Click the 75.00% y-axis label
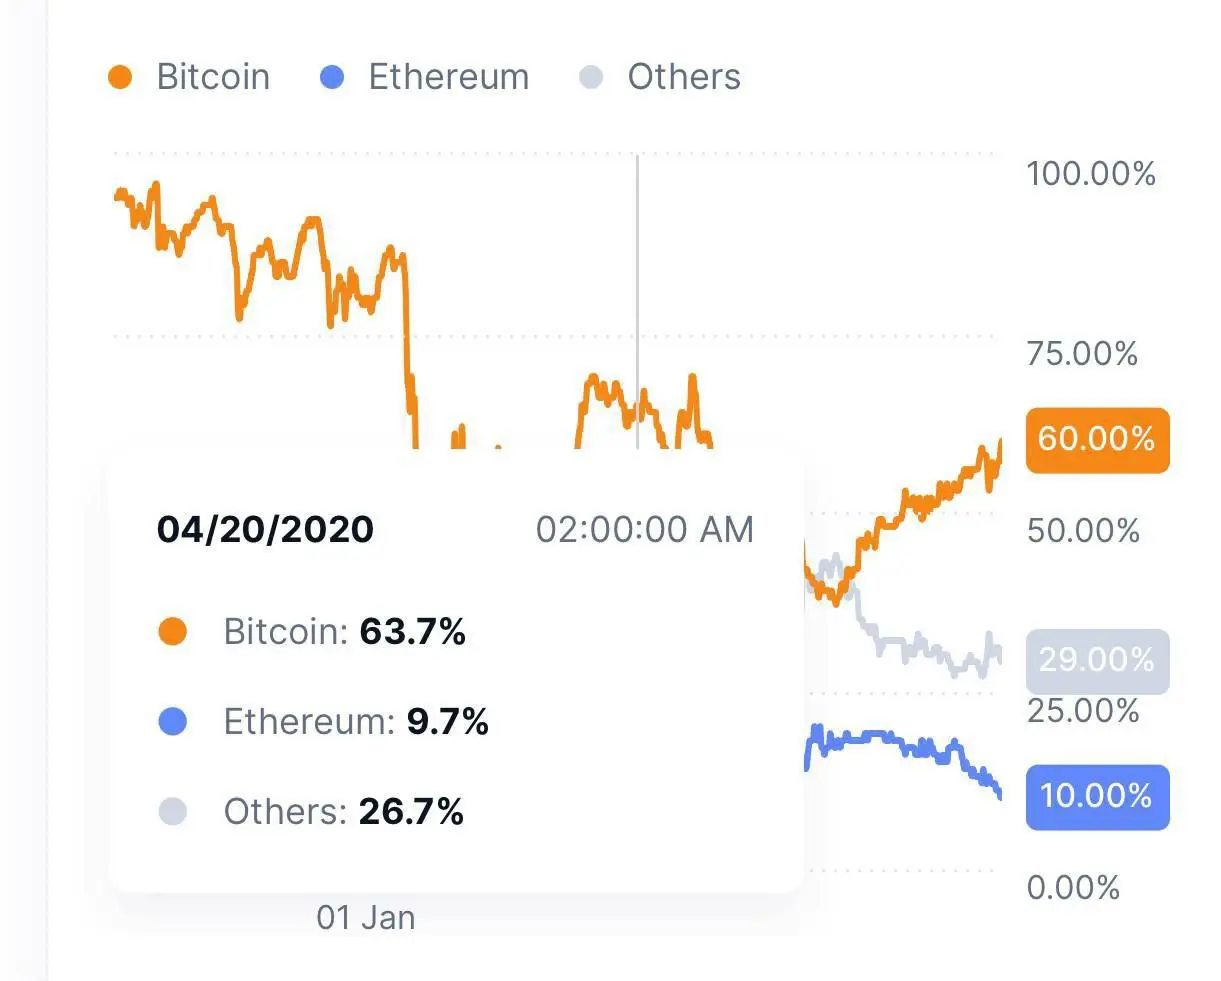 (1082, 353)
